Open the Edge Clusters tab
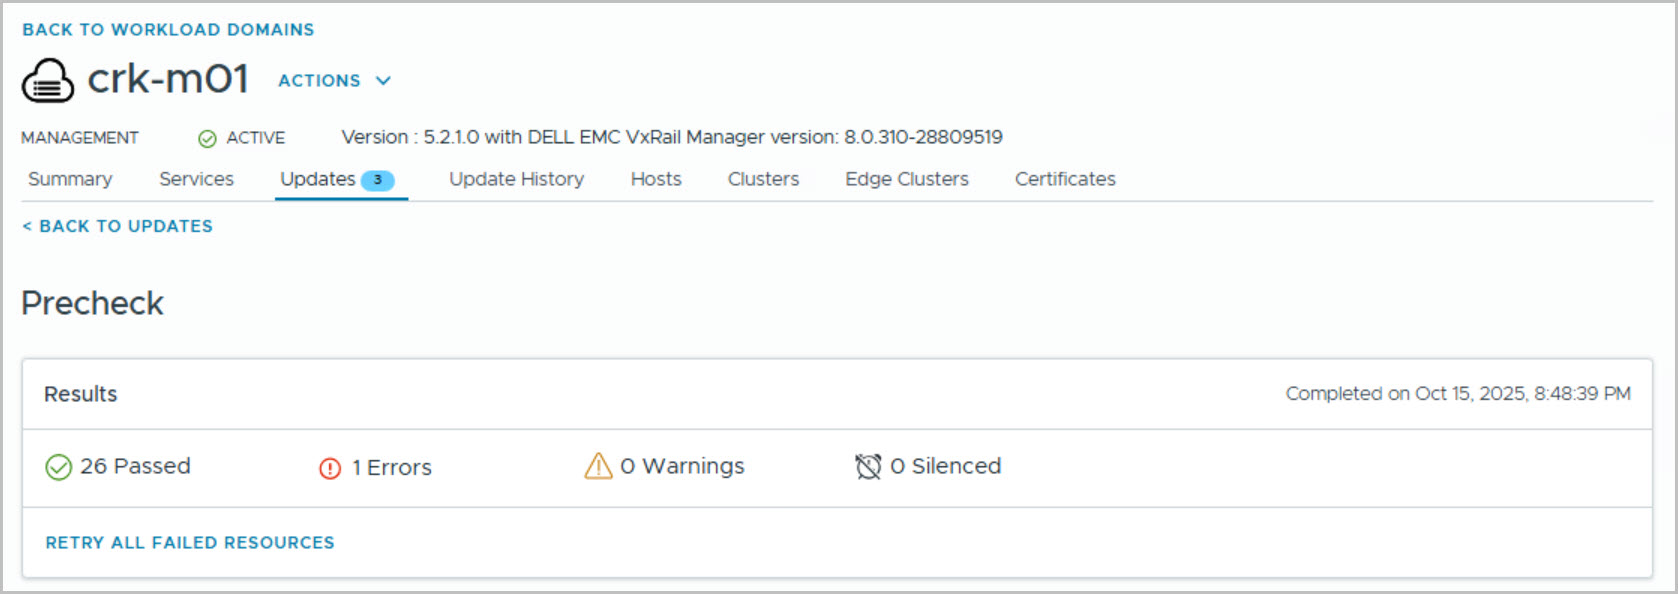Image resolution: width=1678 pixels, height=594 pixels. (x=906, y=179)
